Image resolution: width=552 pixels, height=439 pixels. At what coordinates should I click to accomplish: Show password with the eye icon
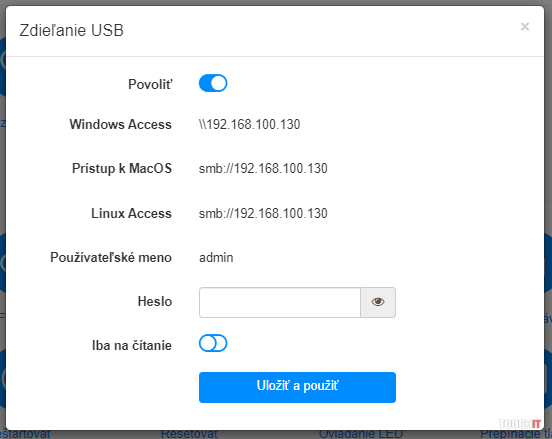point(378,302)
